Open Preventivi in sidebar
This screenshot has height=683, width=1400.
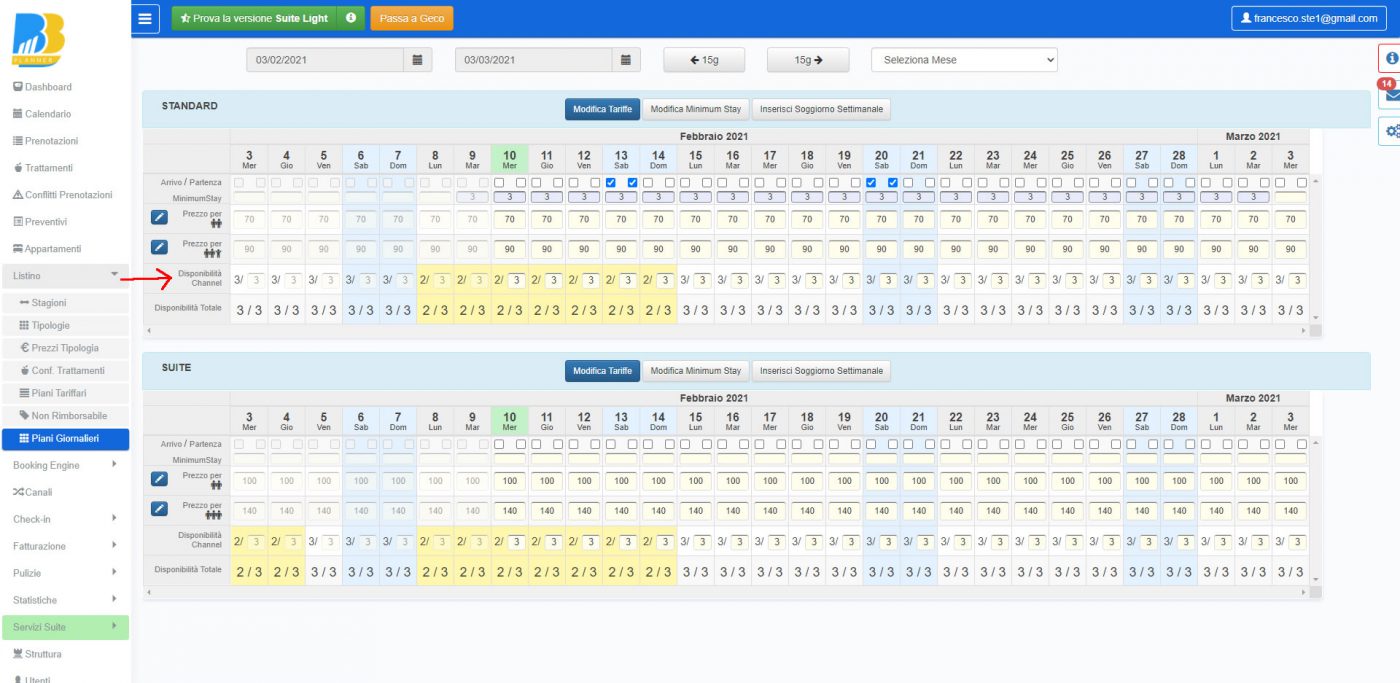click(x=40, y=222)
